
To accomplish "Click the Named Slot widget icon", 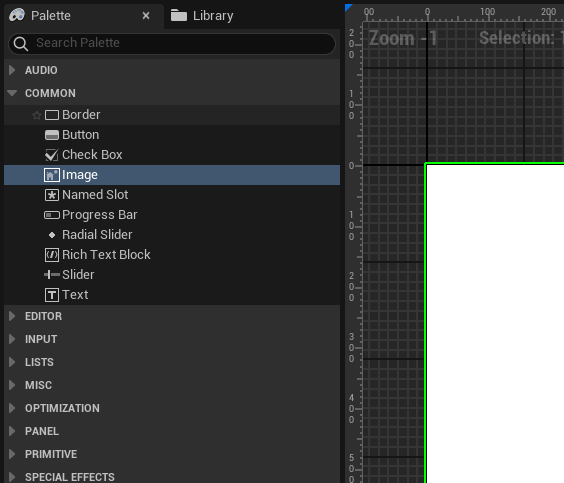I will [52, 195].
